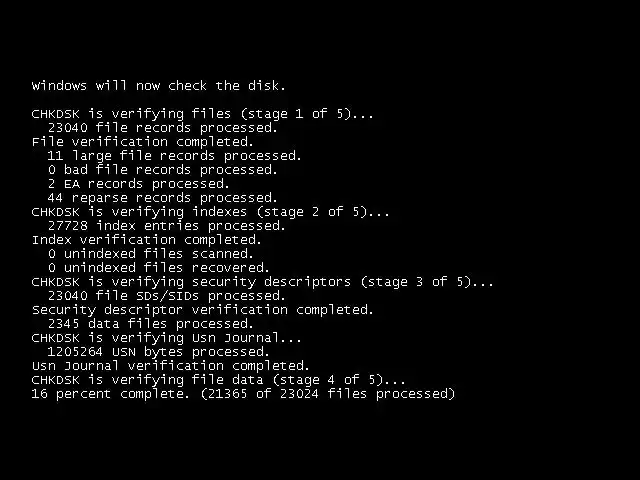Screen dimensions: 640x480
Task: Click the 'verifying file data (stage 4 of 5)' line
Action: click(219, 380)
